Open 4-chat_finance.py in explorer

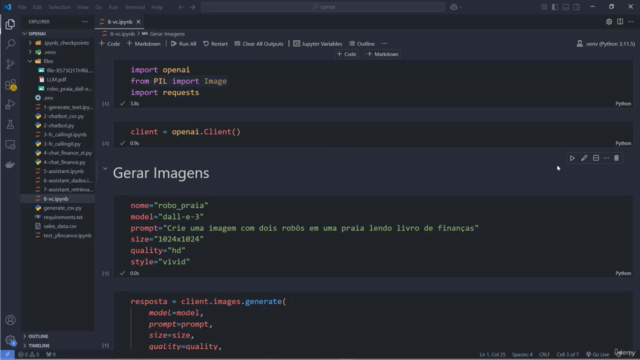(64, 162)
